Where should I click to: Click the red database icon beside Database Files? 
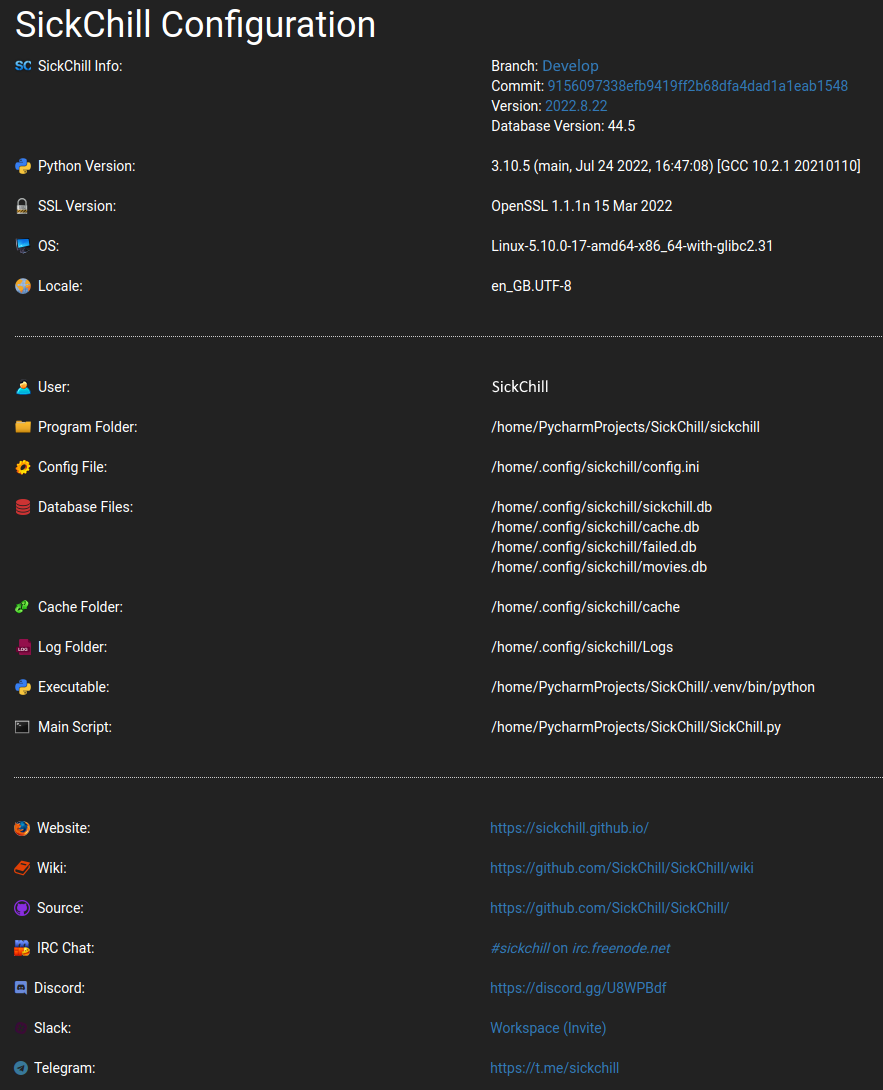23,507
